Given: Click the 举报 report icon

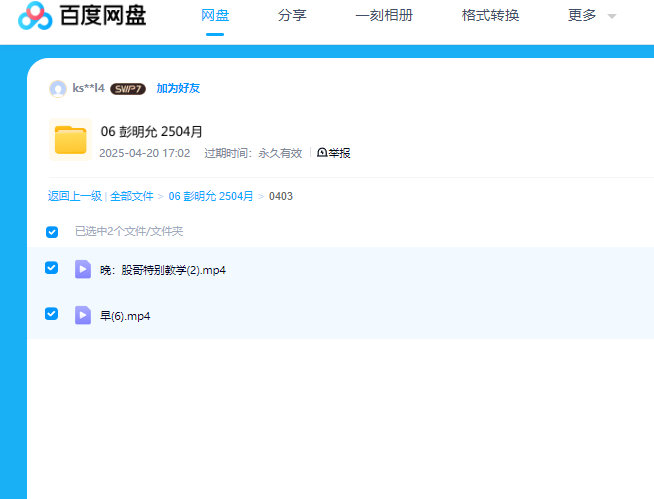Looking at the screenshot, I should click(x=322, y=153).
